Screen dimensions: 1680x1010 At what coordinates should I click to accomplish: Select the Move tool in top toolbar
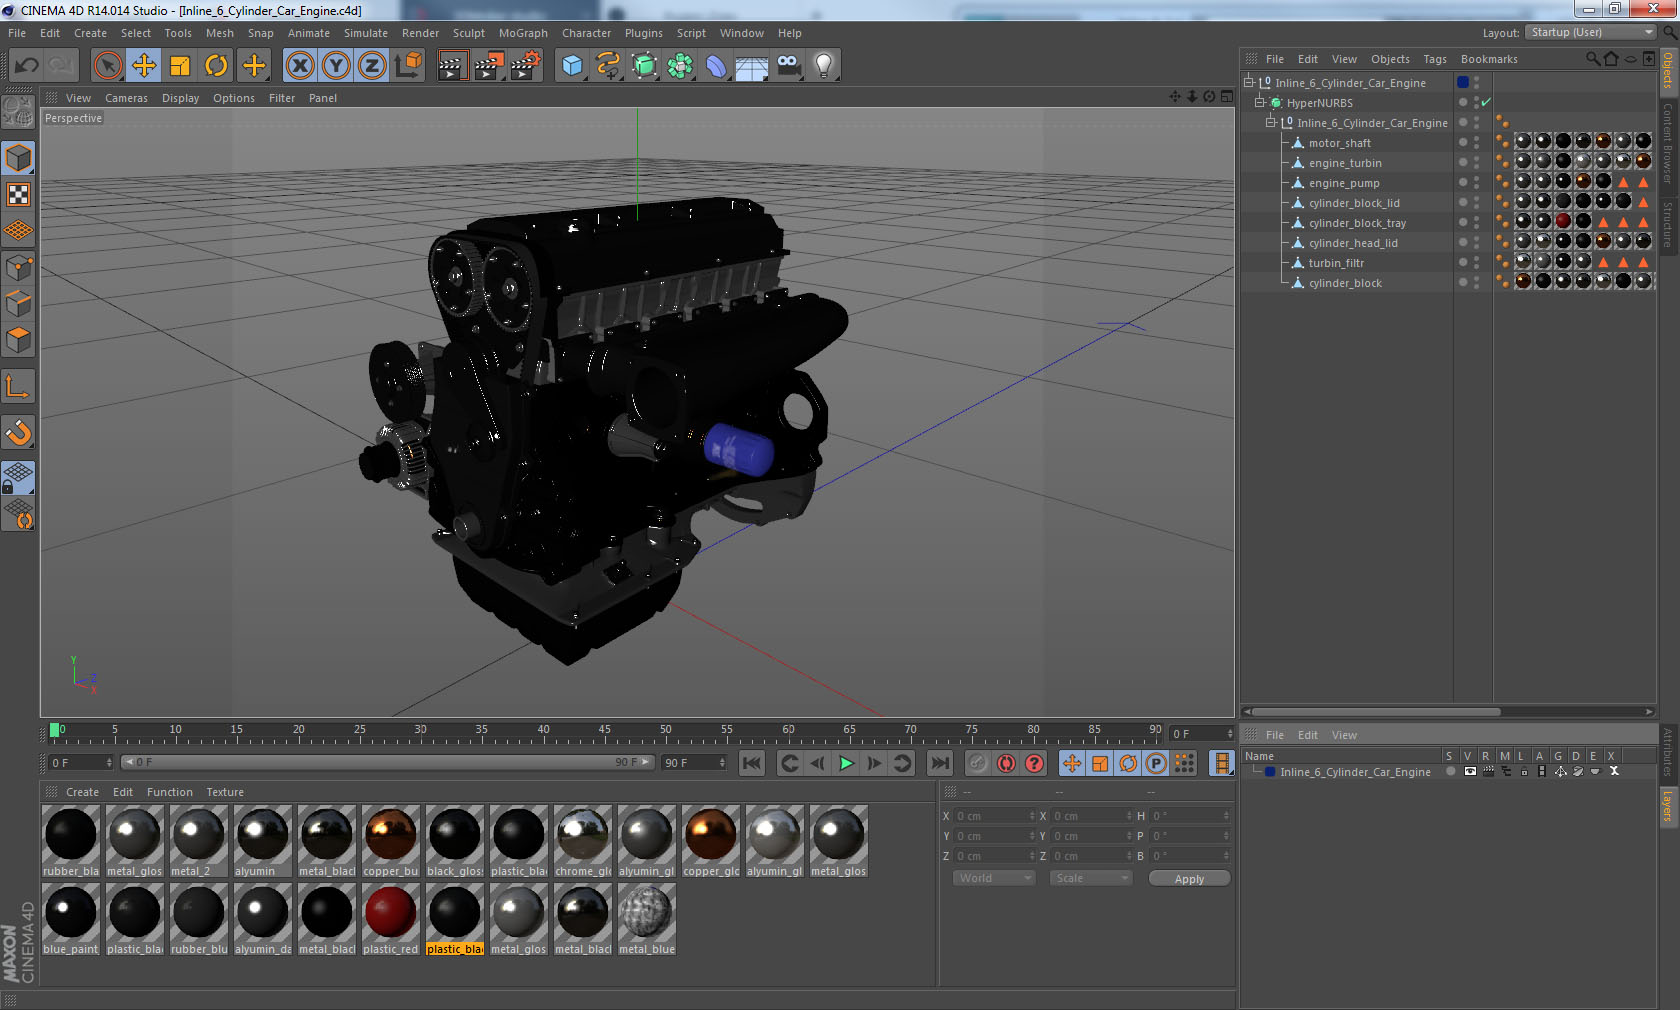click(x=144, y=66)
